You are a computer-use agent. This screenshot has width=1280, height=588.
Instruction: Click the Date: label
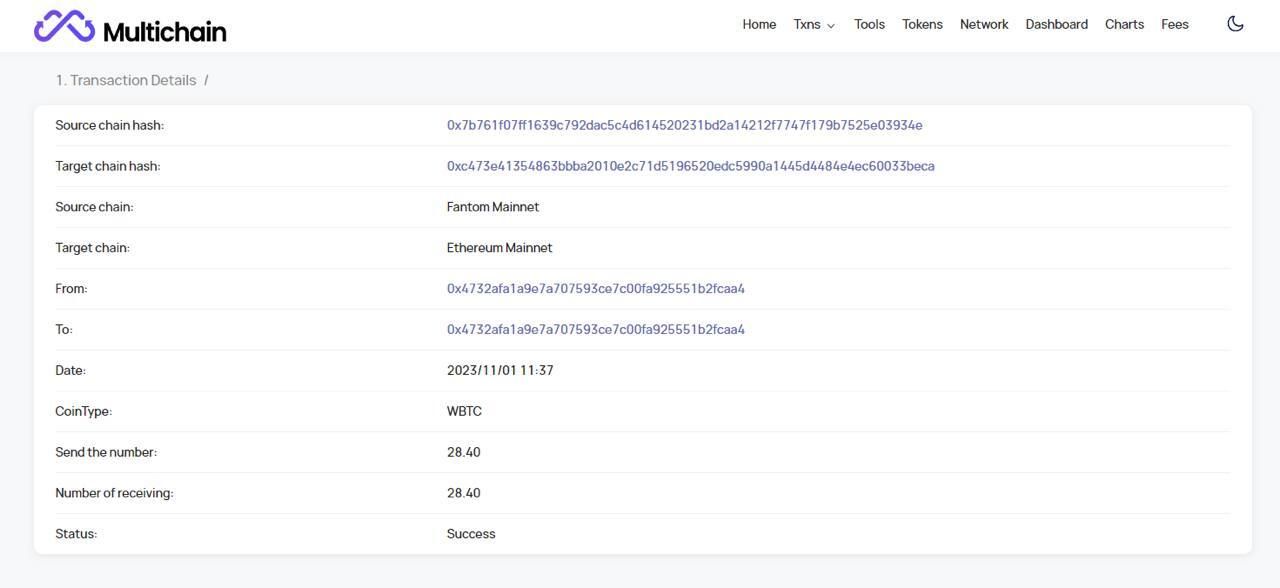tap(70, 370)
